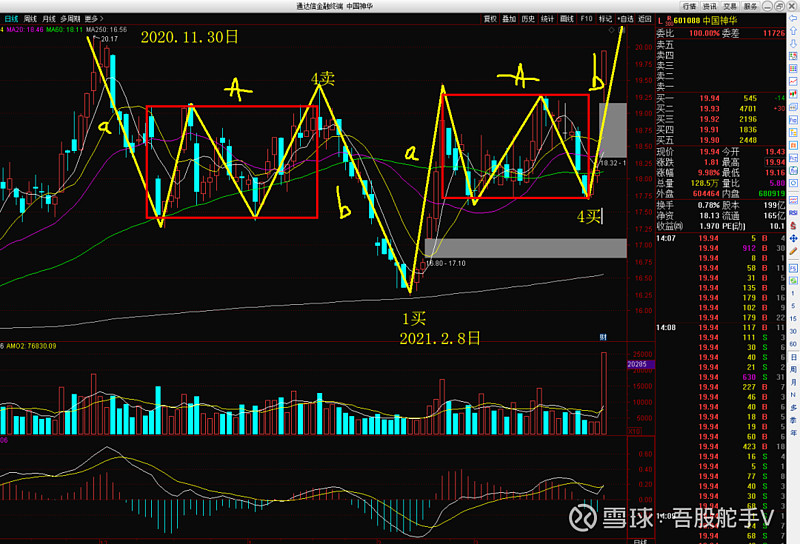
Task: Click the blue four-way move arrows icon
Action: pyautogui.click(x=793, y=238)
